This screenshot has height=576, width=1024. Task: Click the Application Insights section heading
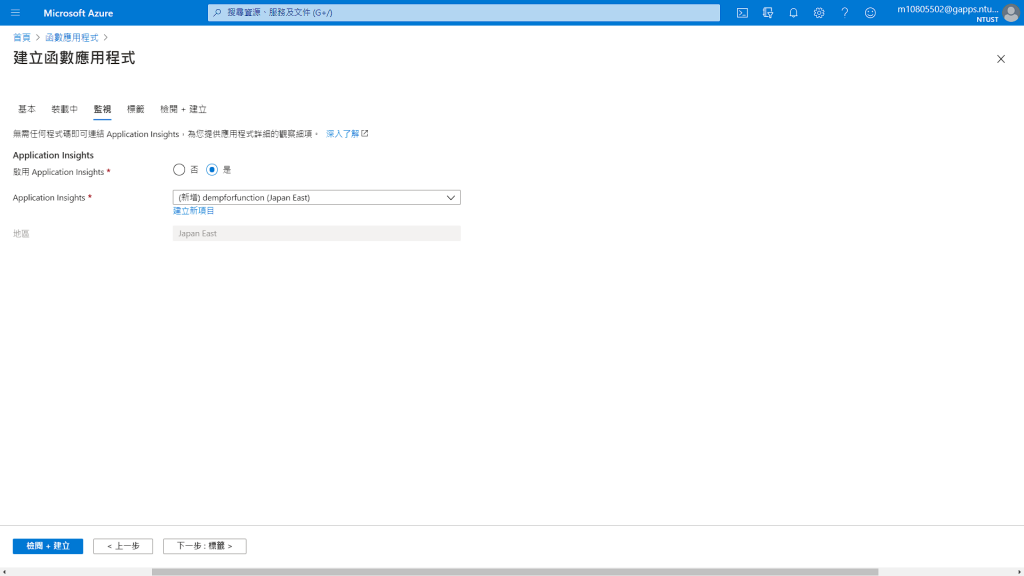53,155
